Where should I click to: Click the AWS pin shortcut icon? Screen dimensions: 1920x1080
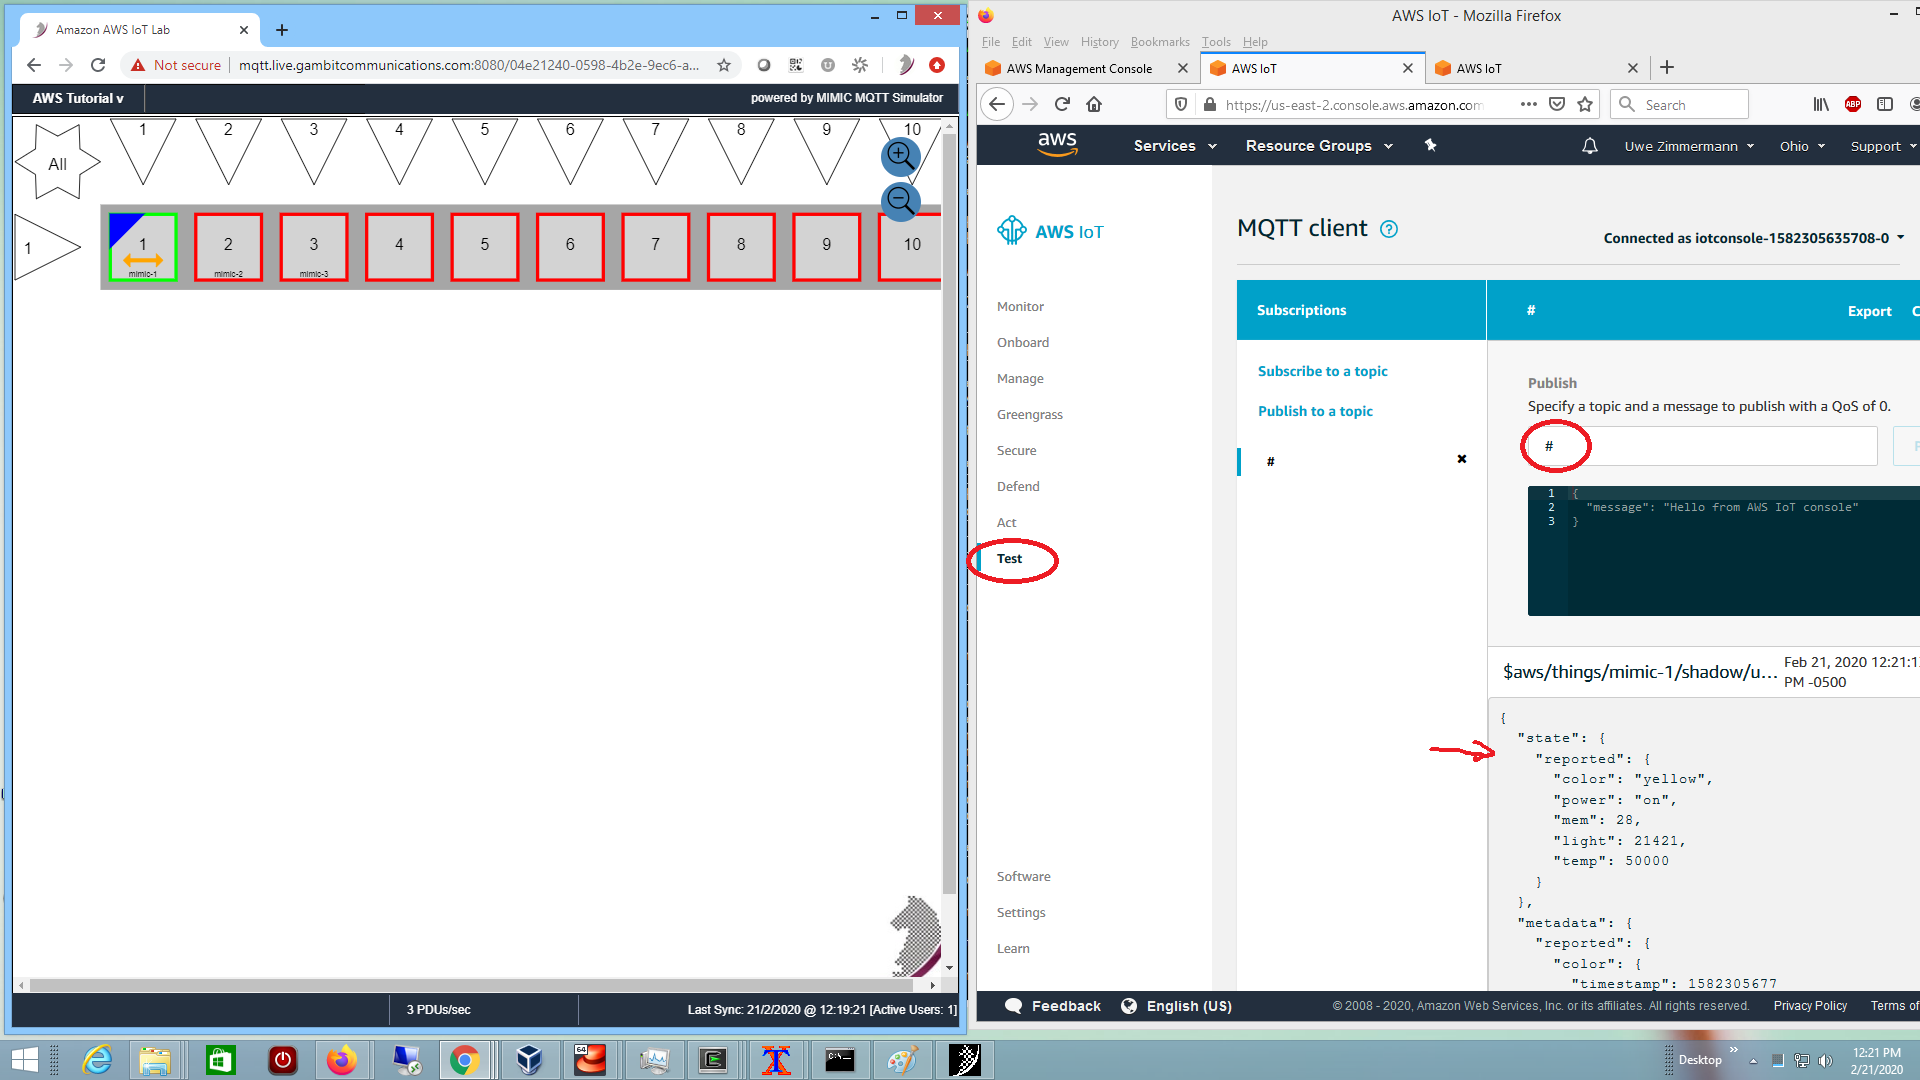(1430, 146)
